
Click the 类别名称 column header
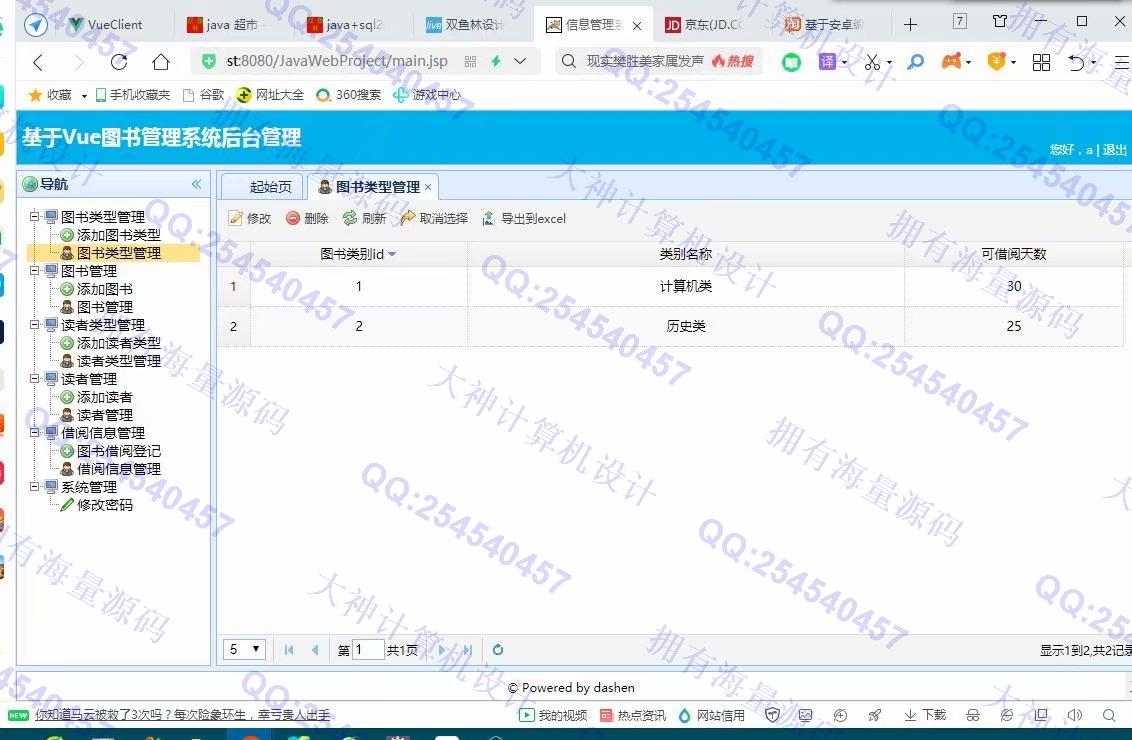686,253
